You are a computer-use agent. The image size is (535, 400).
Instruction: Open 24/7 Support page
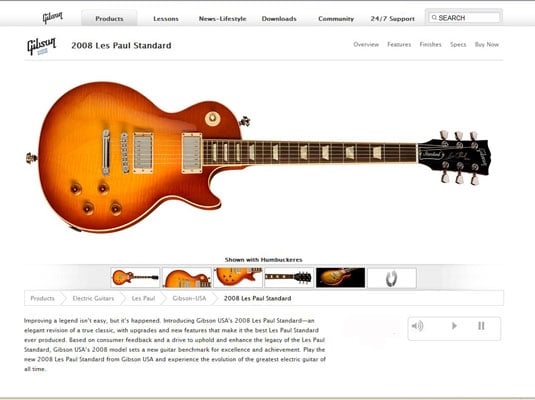(x=392, y=19)
